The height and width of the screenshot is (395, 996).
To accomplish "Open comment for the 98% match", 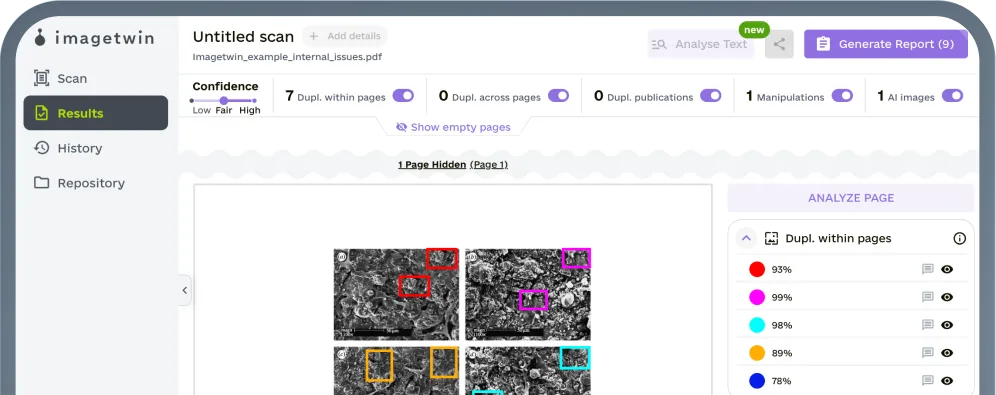I will pyautogui.click(x=927, y=325).
